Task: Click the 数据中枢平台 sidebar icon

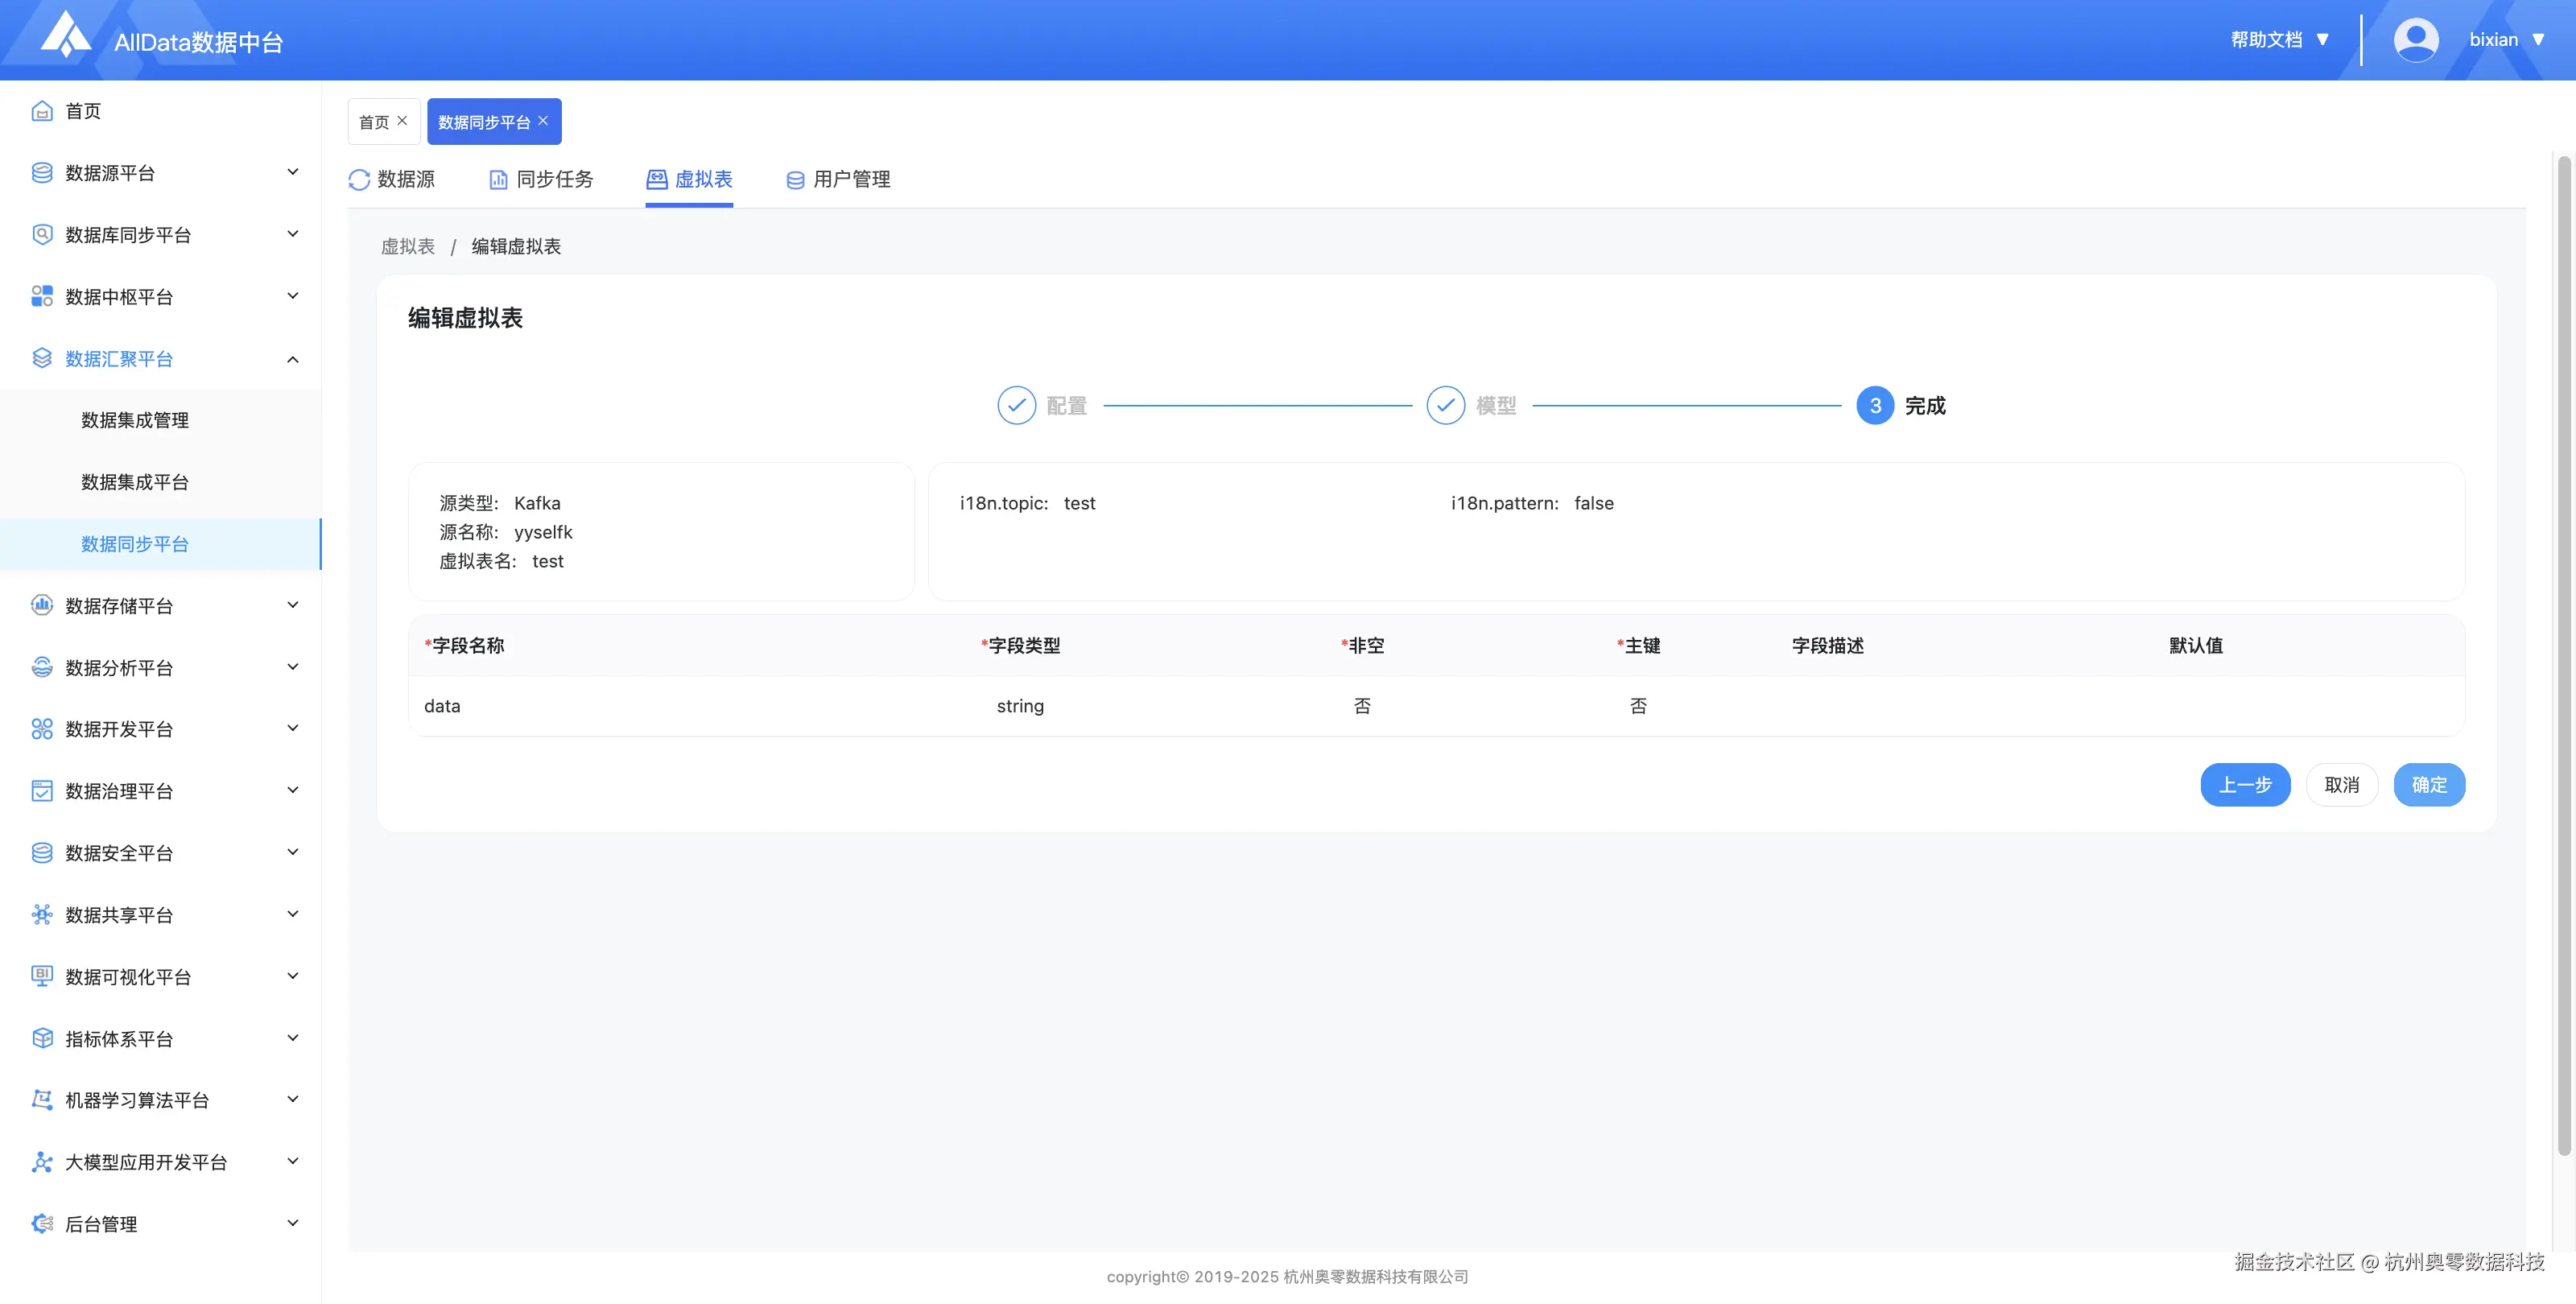Action: [x=42, y=297]
